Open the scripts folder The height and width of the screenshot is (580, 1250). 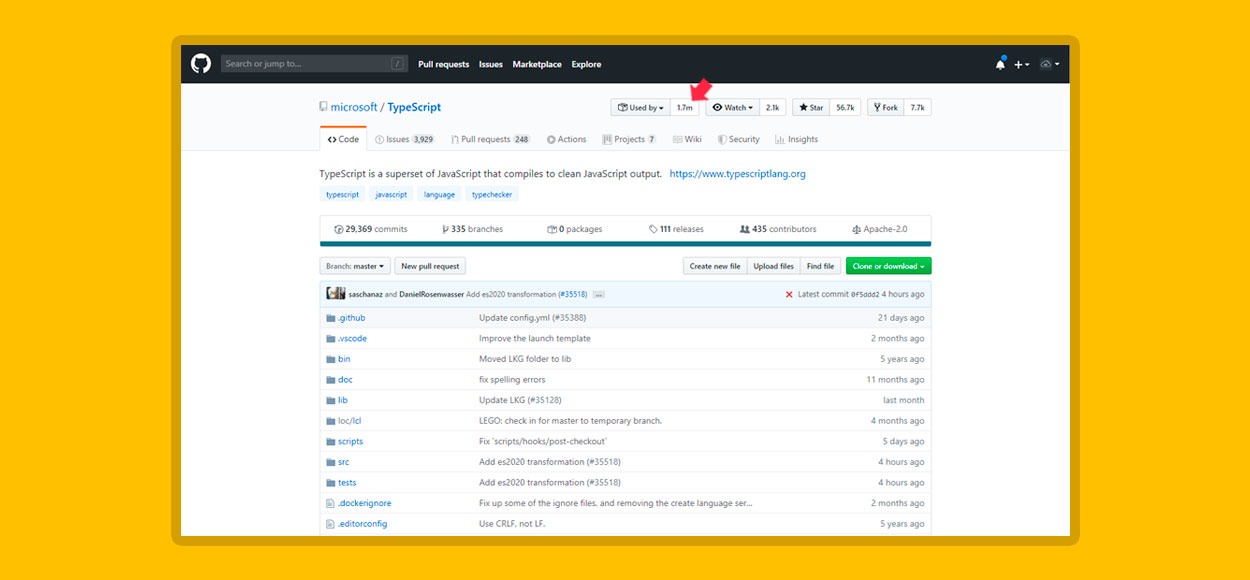click(x=350, y=441)
